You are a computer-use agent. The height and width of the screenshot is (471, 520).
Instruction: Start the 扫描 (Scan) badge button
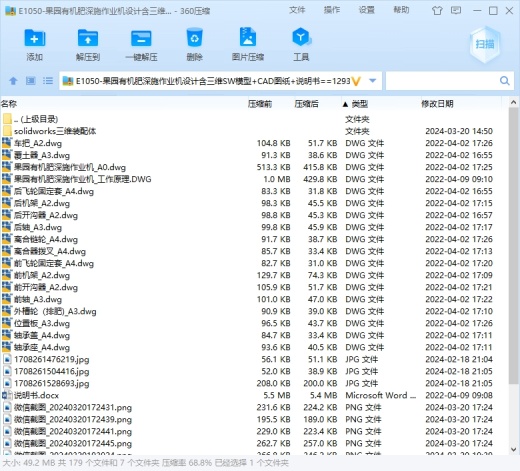(485, 44)
